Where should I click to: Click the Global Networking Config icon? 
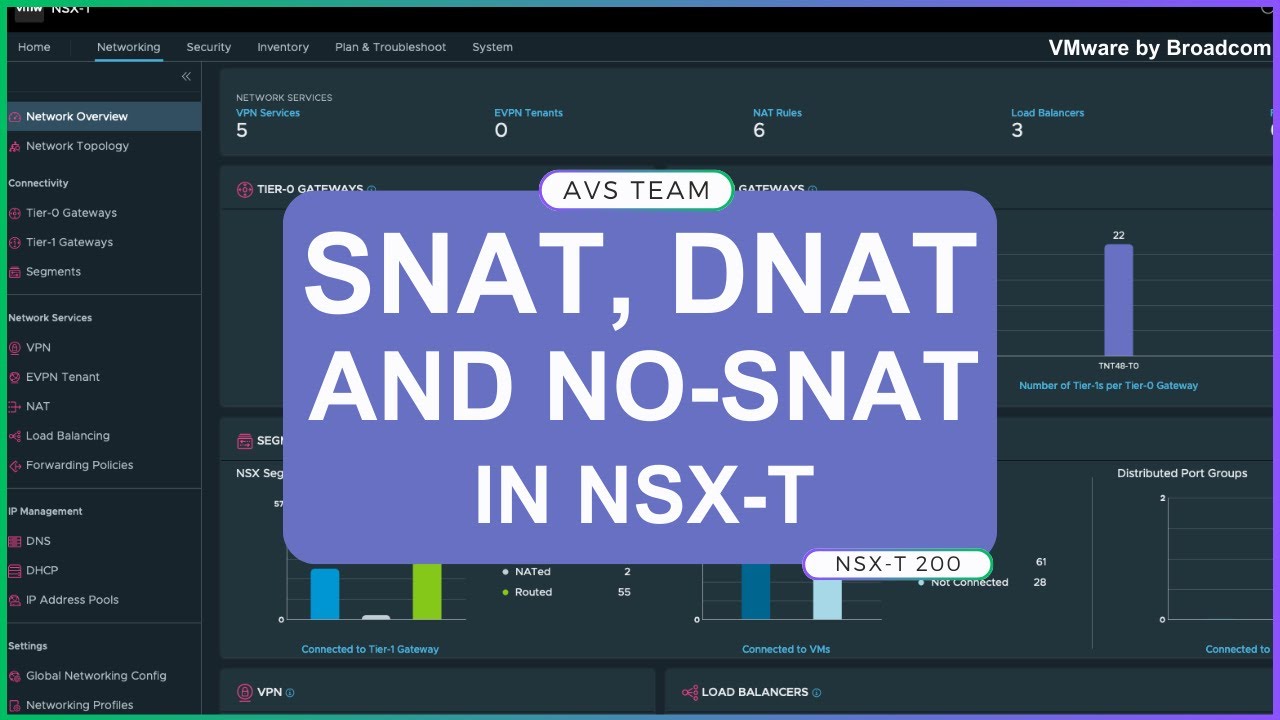[x=15, y=676]
